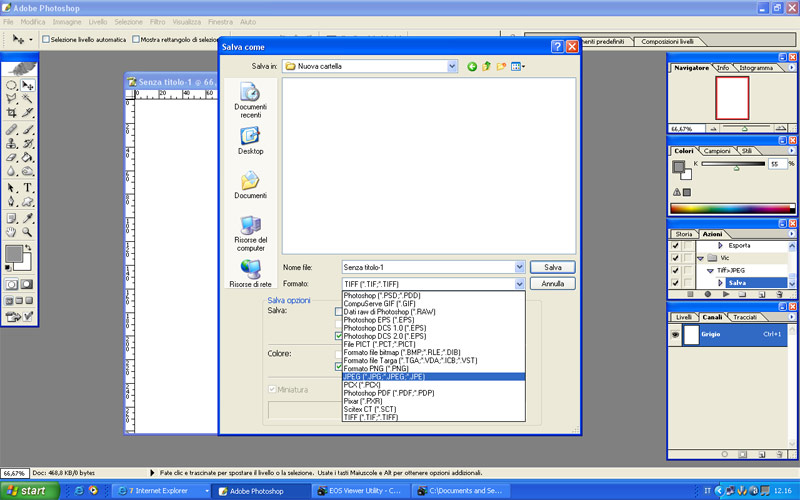Toggle visibility eye of Grigio channel

[x=677, y=334]
